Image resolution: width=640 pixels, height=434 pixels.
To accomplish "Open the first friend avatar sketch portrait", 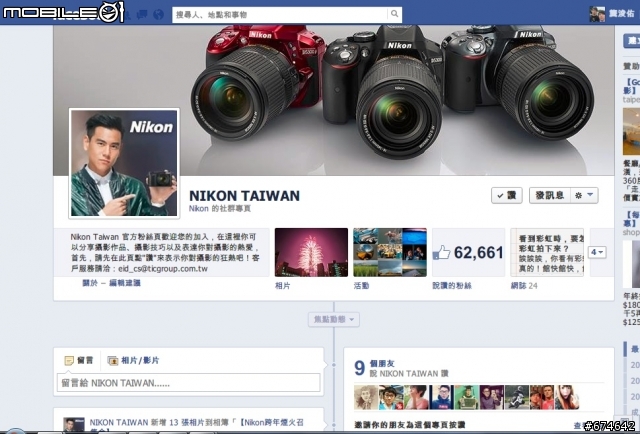I will (366, 397).
